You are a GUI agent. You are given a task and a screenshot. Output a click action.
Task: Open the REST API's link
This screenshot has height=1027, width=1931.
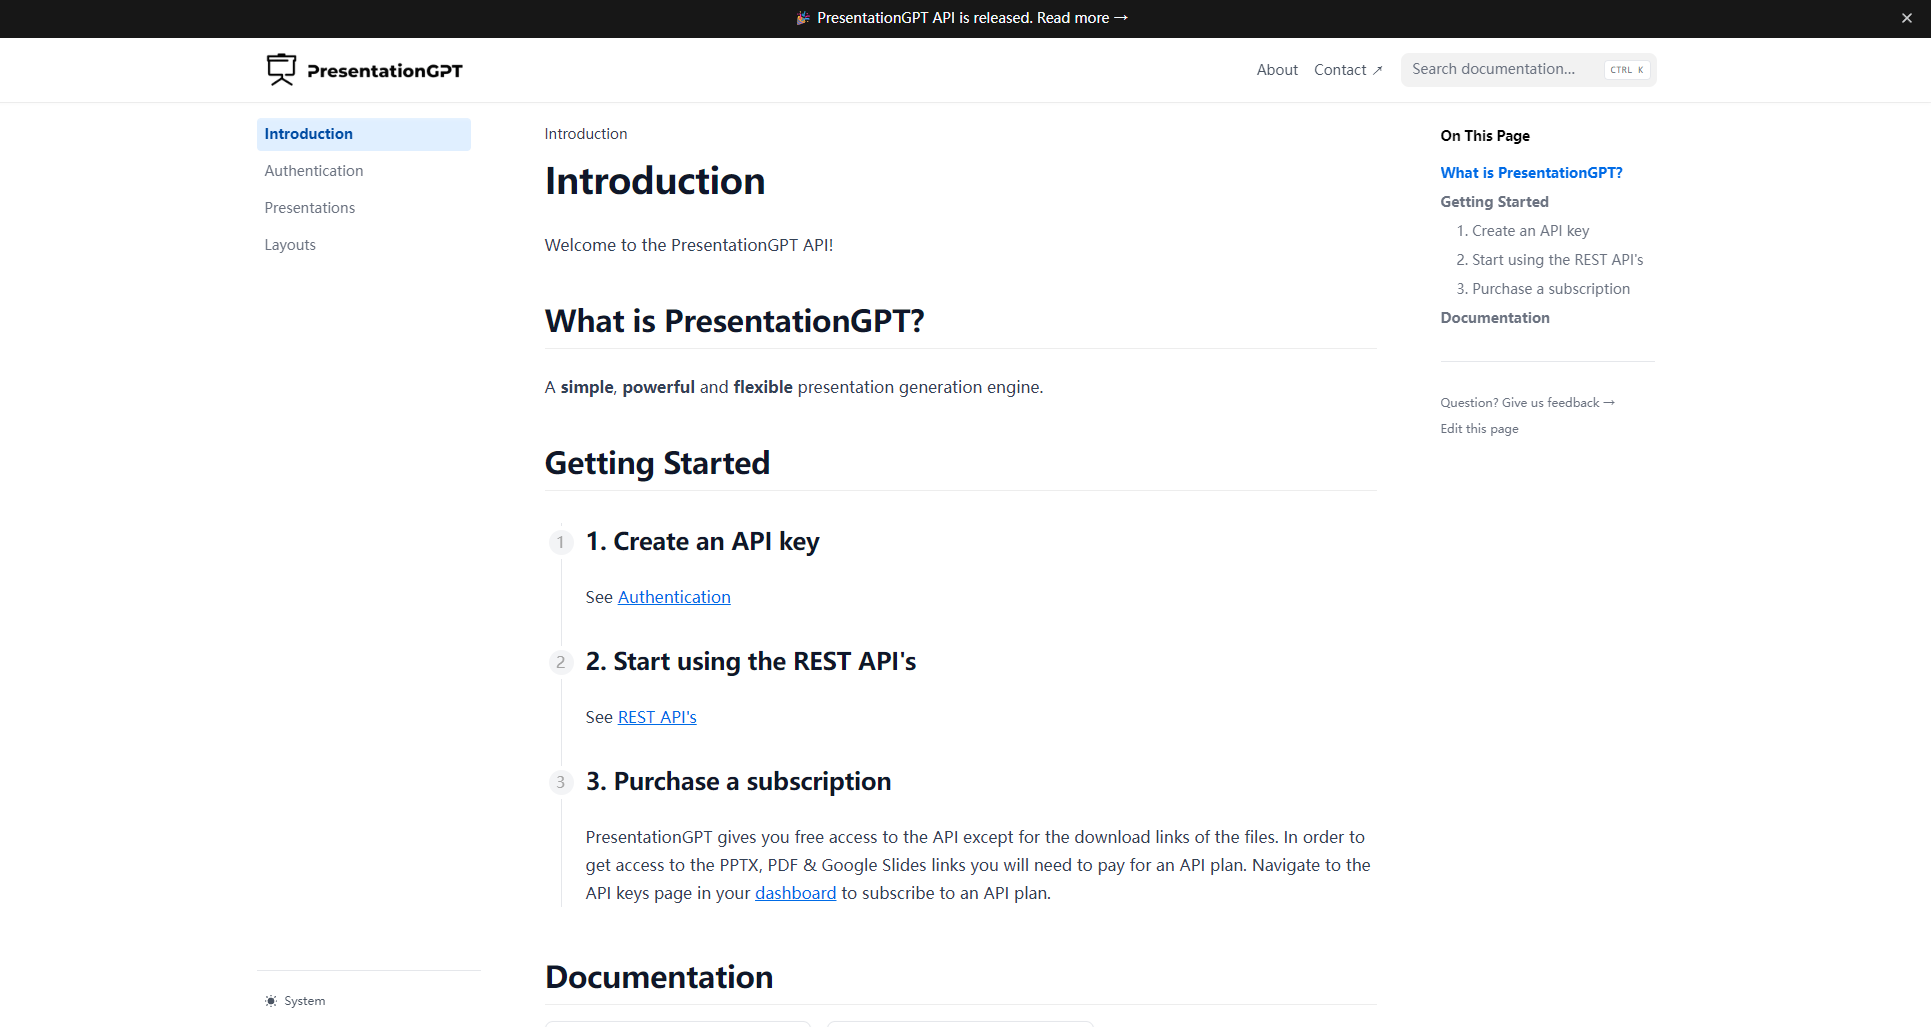click(656, 717)
